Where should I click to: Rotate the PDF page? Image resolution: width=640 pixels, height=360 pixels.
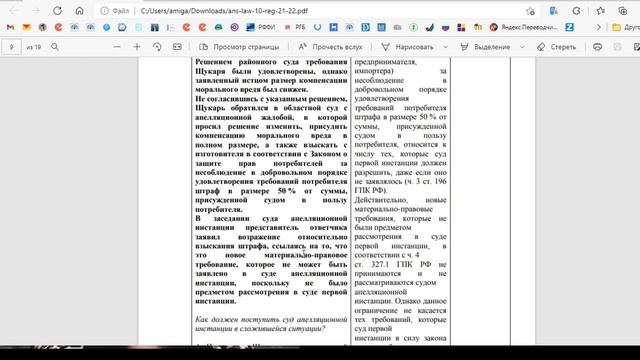point(157,47)
